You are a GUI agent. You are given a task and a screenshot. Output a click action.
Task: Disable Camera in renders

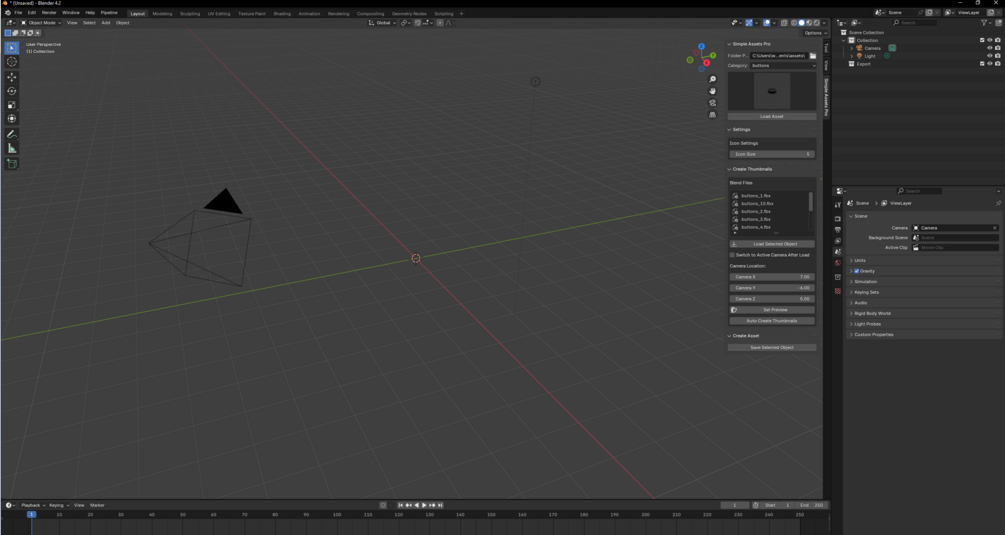(x=997, y=48)
